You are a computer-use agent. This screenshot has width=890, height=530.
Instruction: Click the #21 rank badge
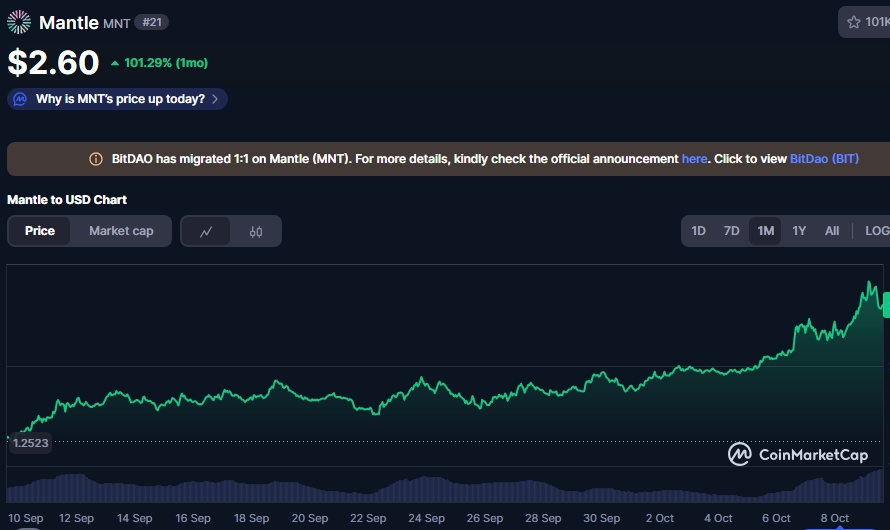pos(152,22)
